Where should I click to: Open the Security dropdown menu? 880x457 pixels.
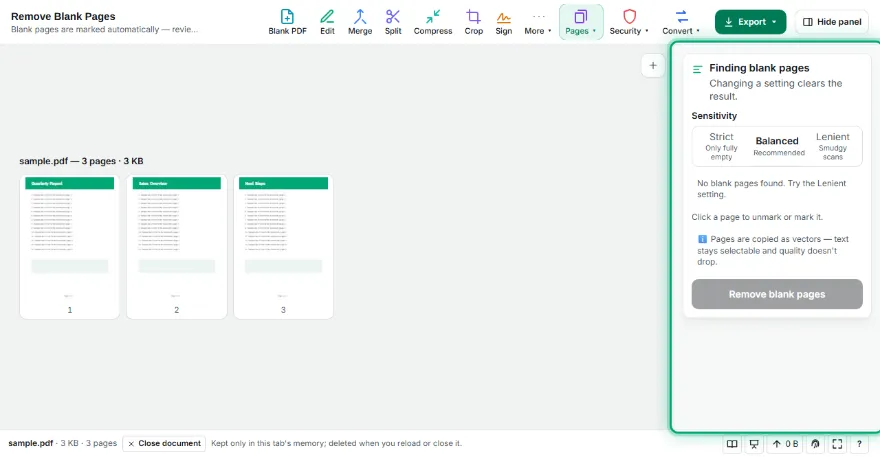click(629, 22)
